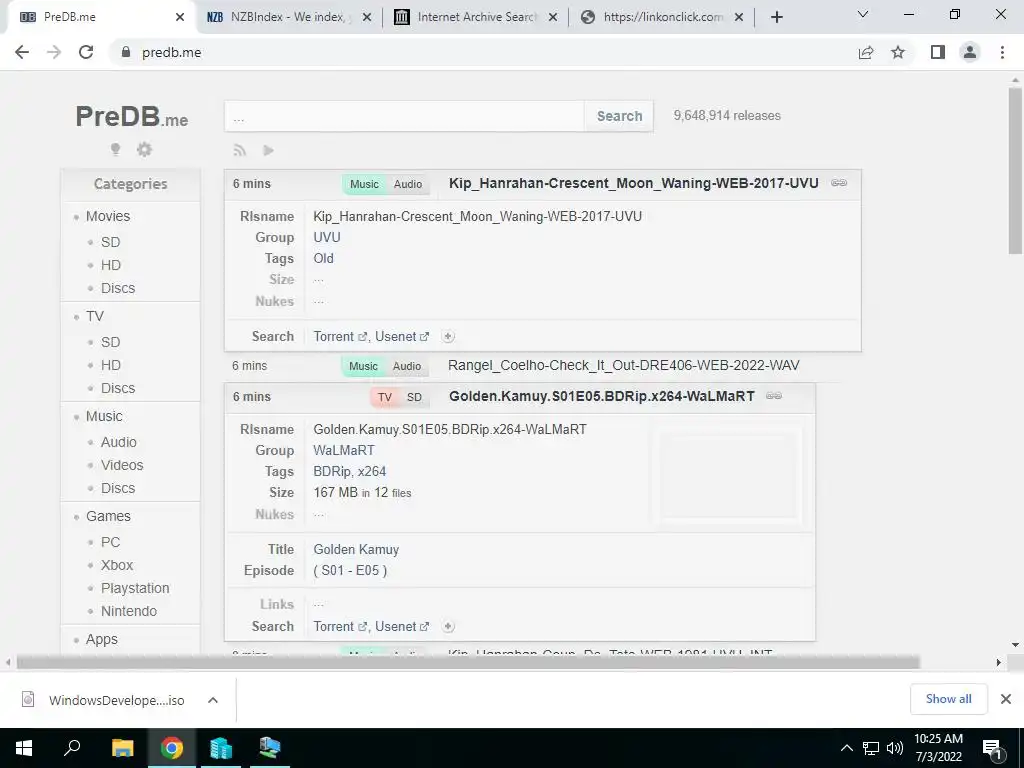This screenshot has width=1024, height=768.
Task: Click Usenet search link for Golden.Kamuy release
Action: pyautogui.click(x=402, y=626)
